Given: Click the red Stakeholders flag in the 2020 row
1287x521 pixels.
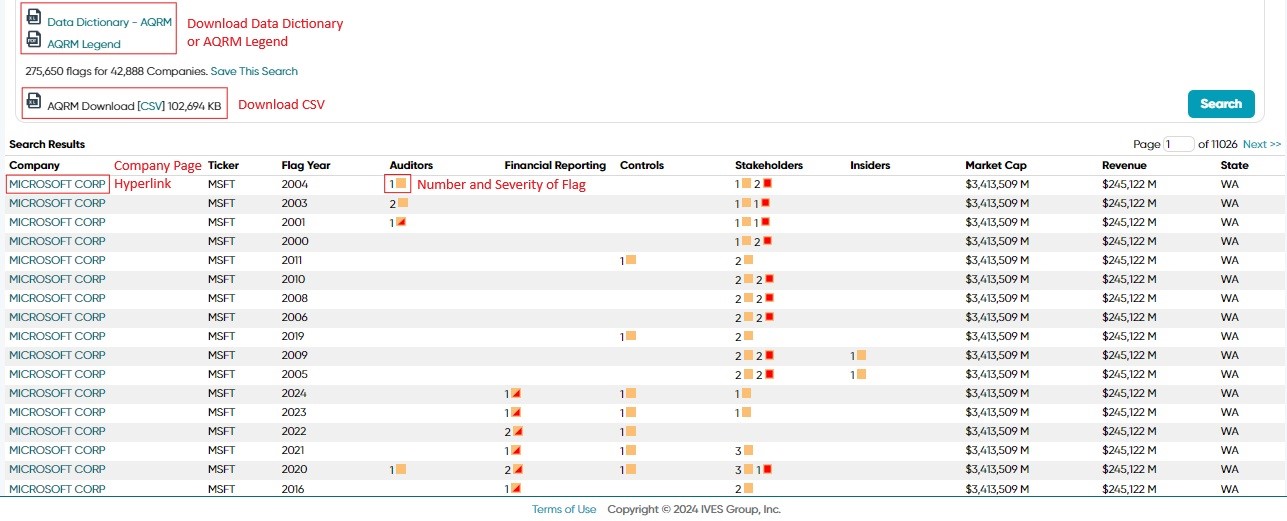Looking at the screenshot, I should 767,469.
